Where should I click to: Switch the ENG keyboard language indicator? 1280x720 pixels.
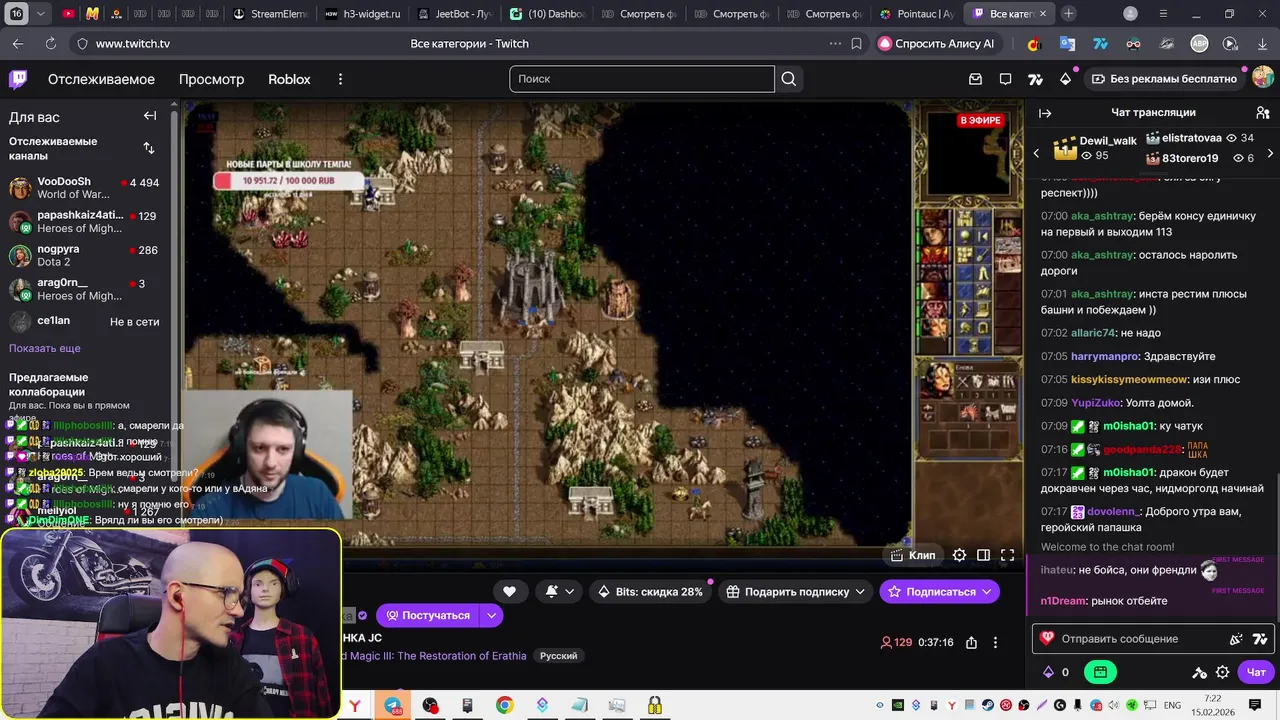(x=1172, y=706)
